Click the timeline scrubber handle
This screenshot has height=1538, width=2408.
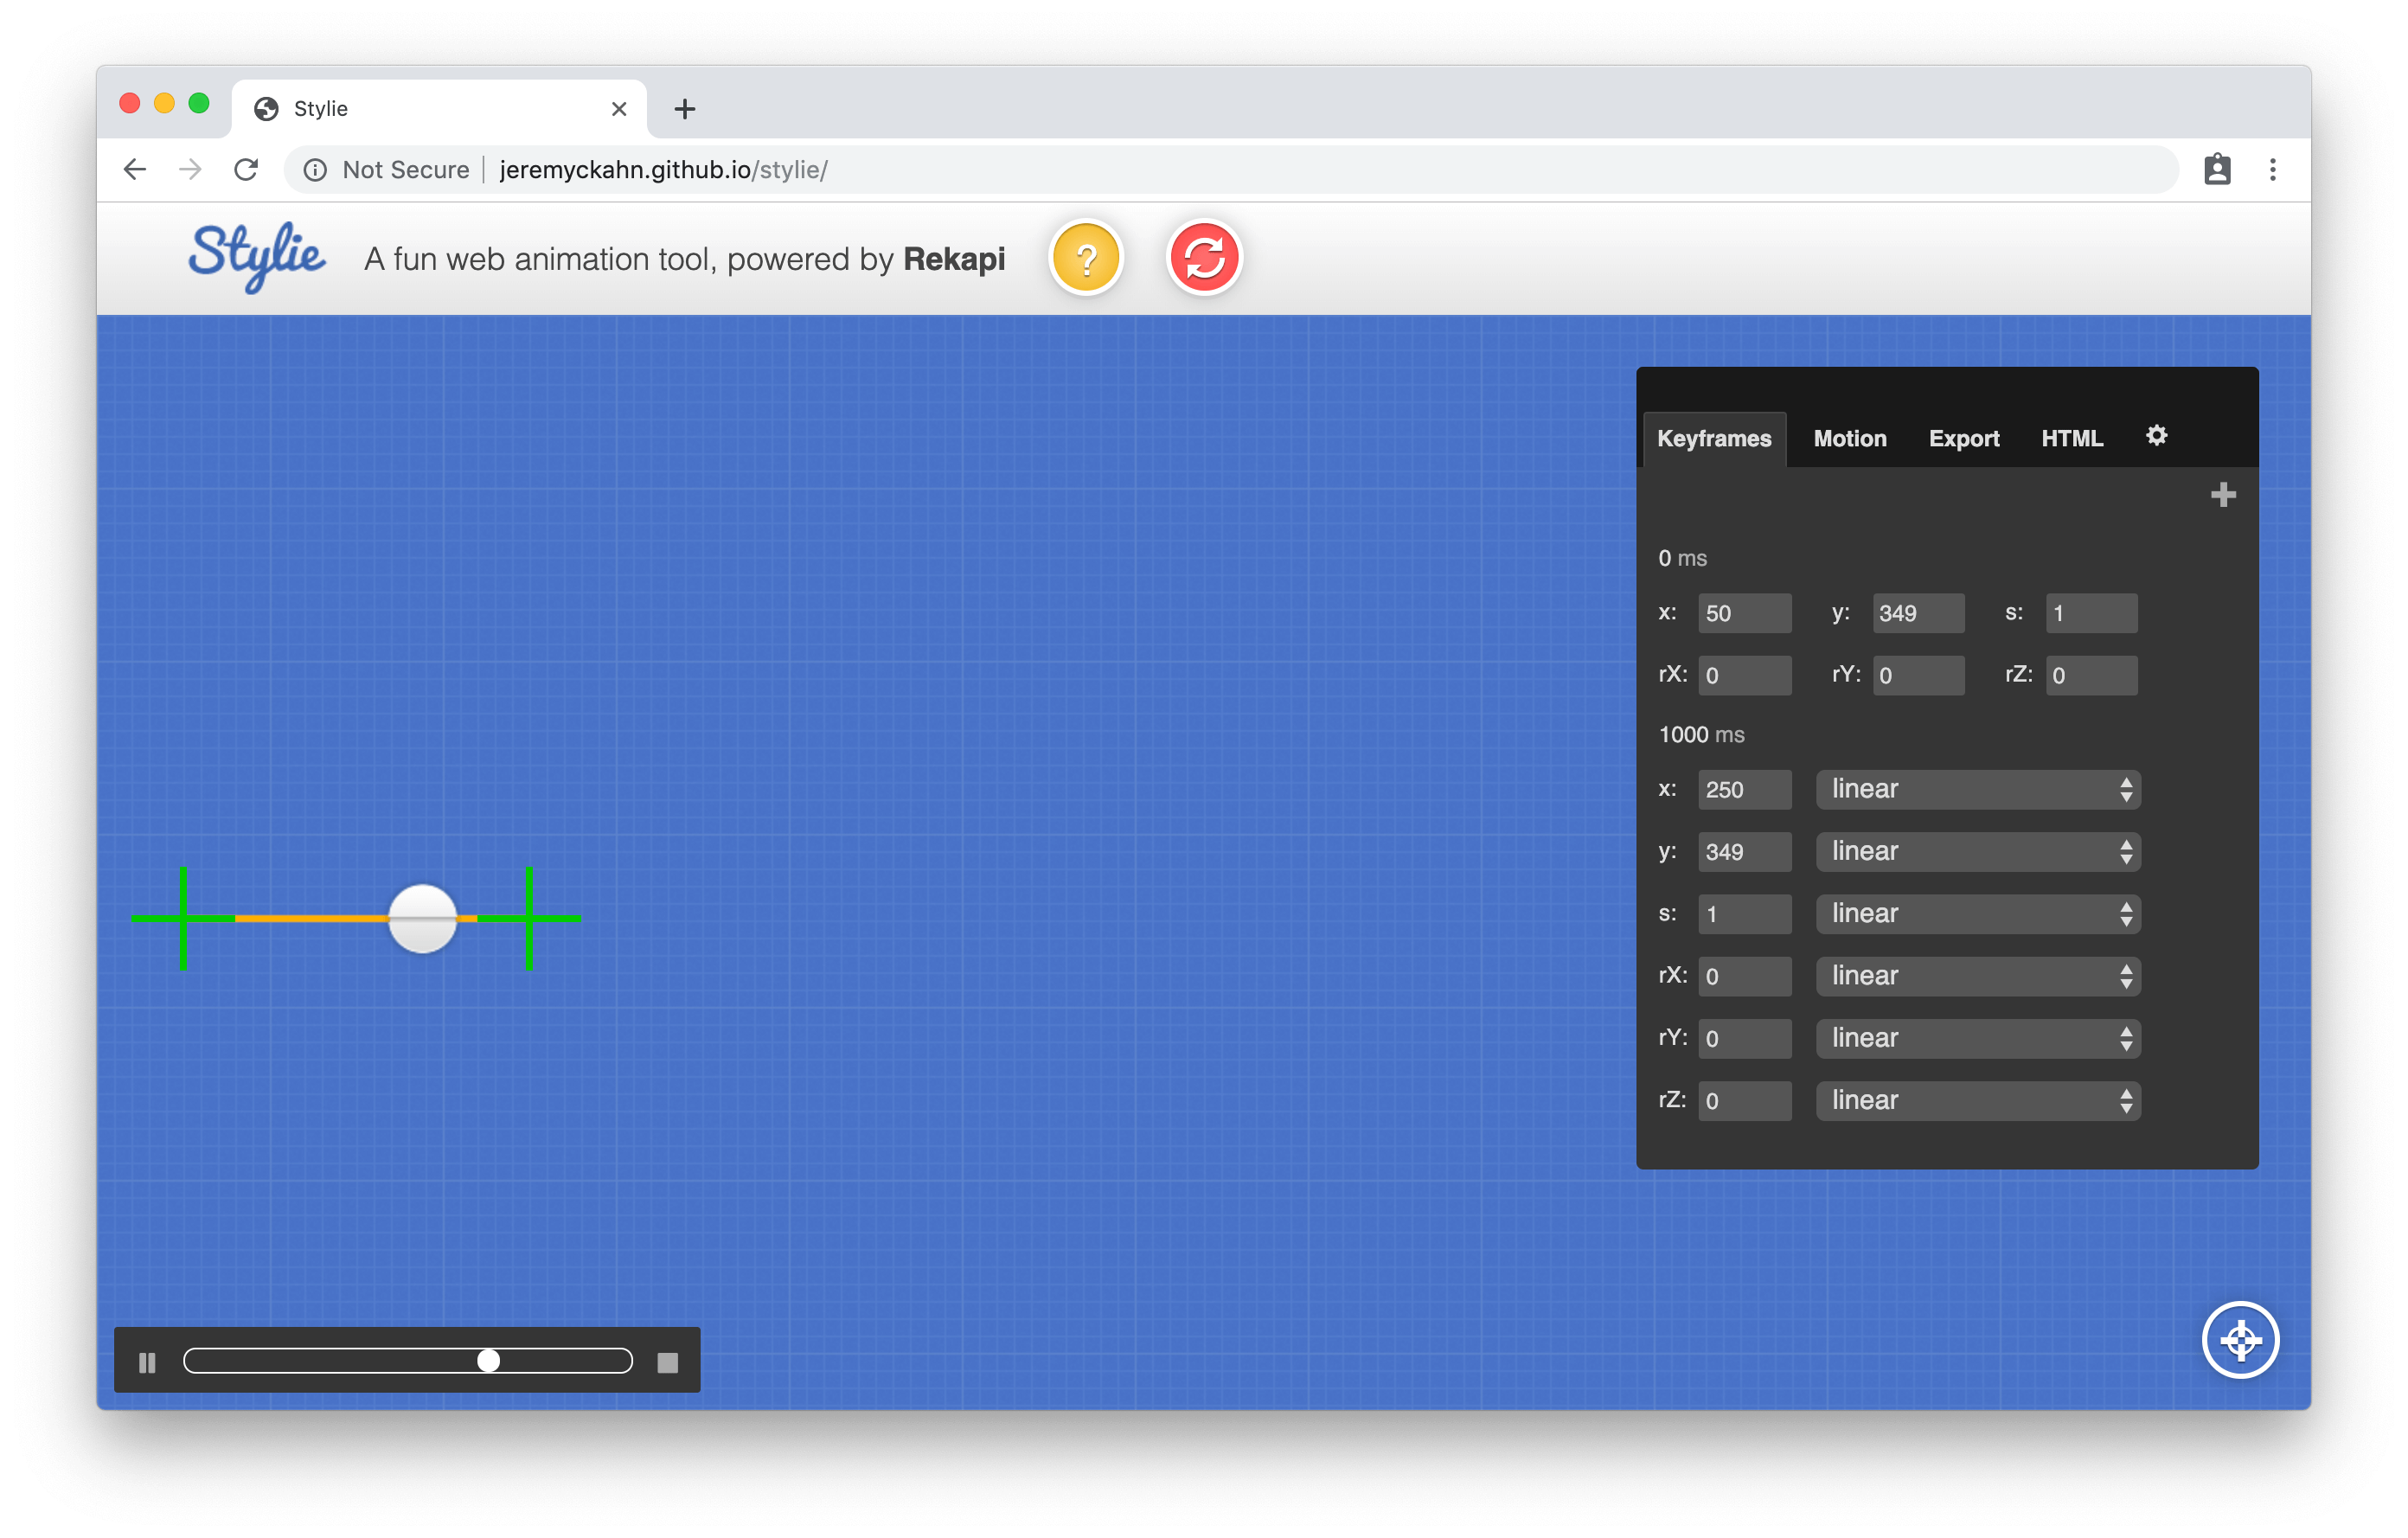click(488, 1360)
